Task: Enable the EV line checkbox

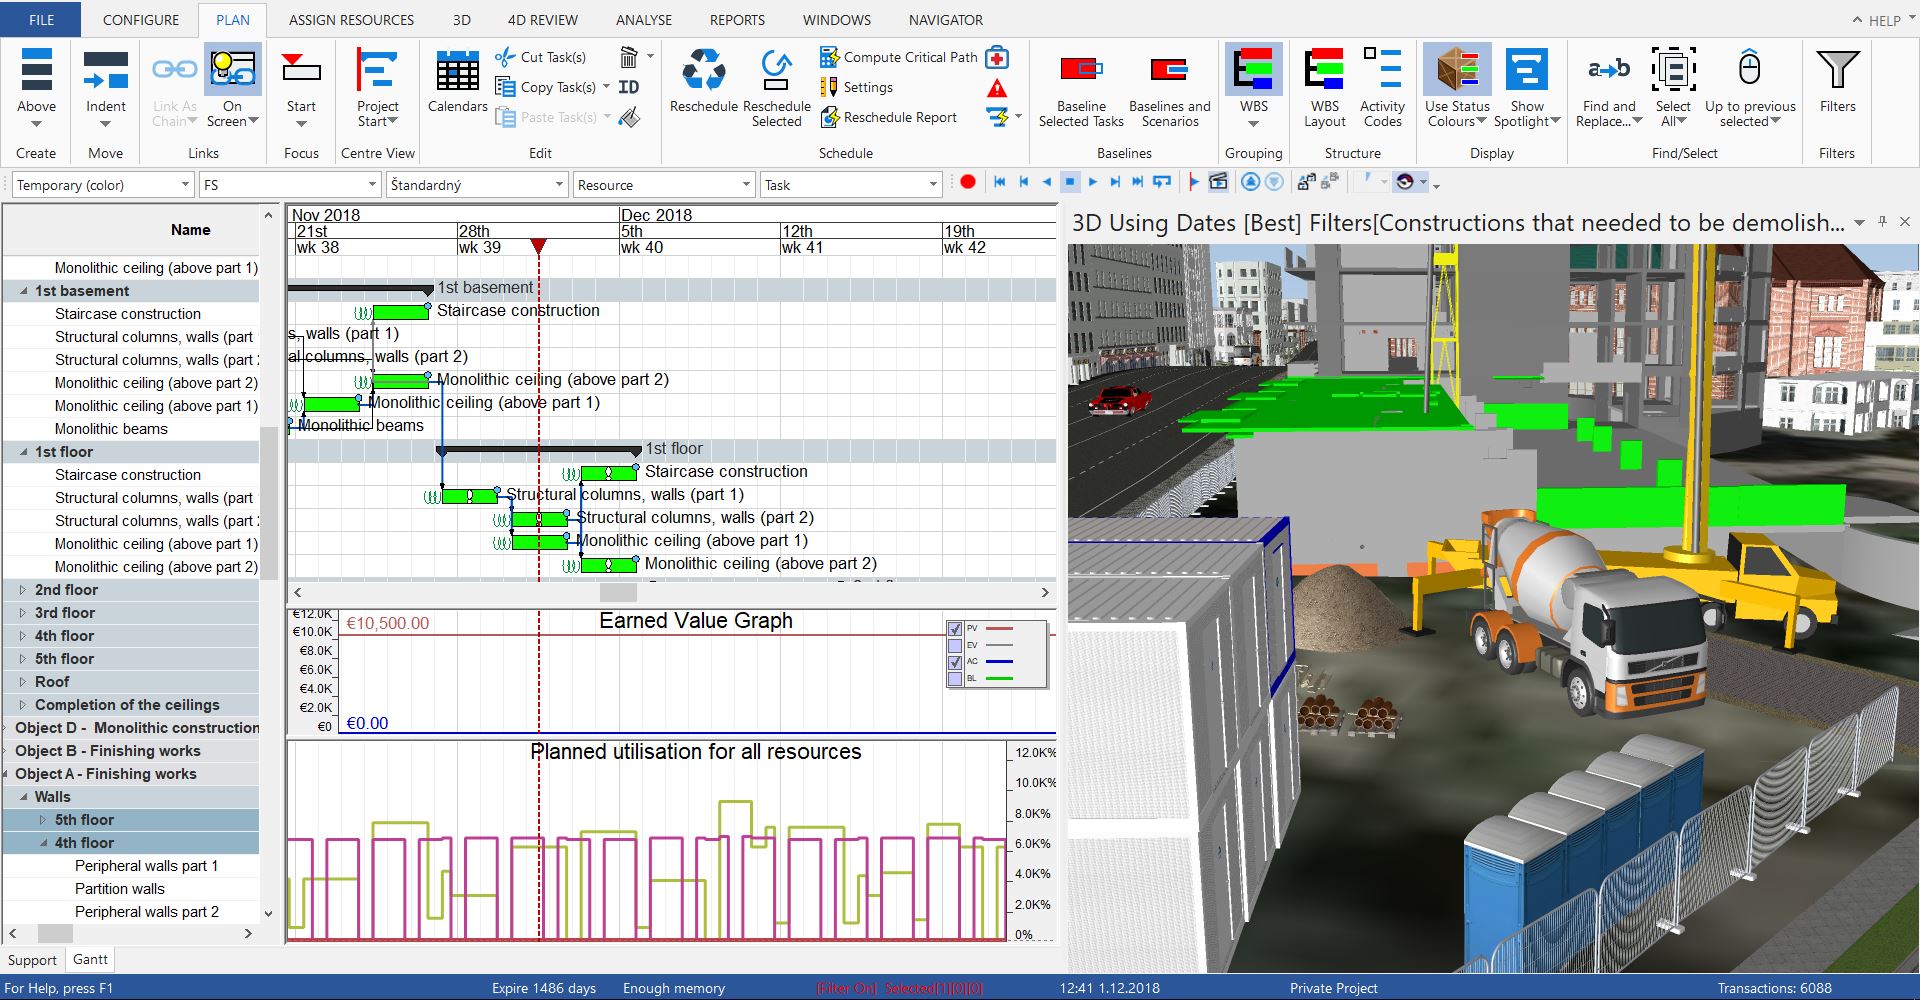Action: [955, 646]
